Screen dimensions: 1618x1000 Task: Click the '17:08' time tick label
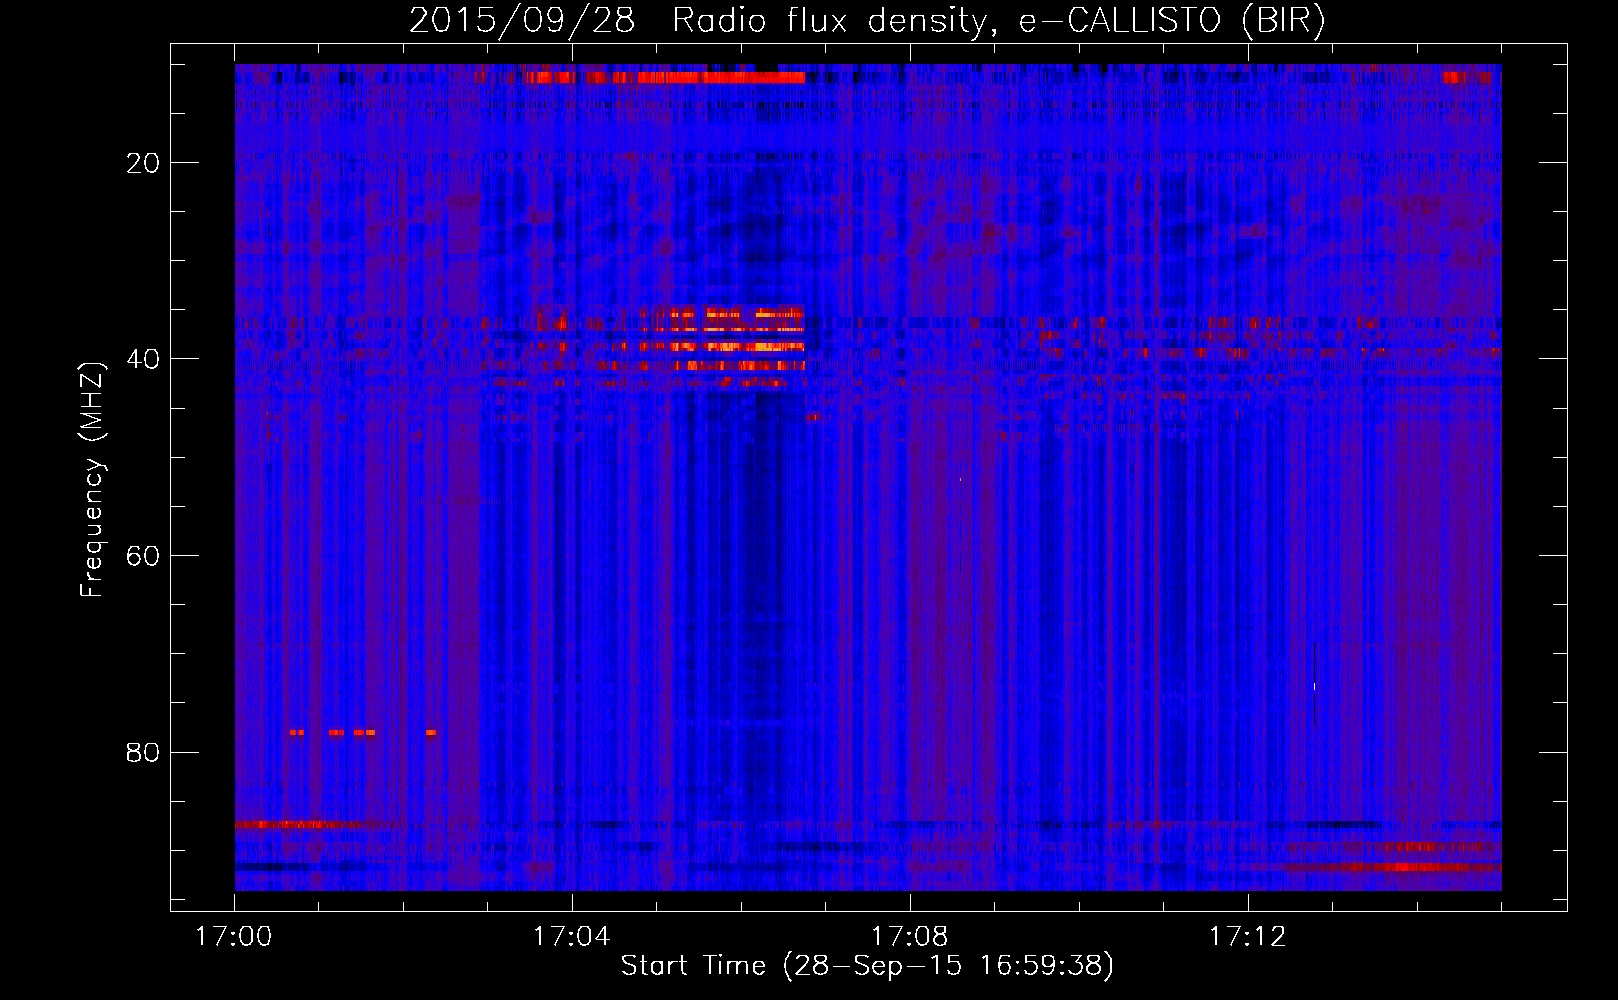[x=910, y=937]
